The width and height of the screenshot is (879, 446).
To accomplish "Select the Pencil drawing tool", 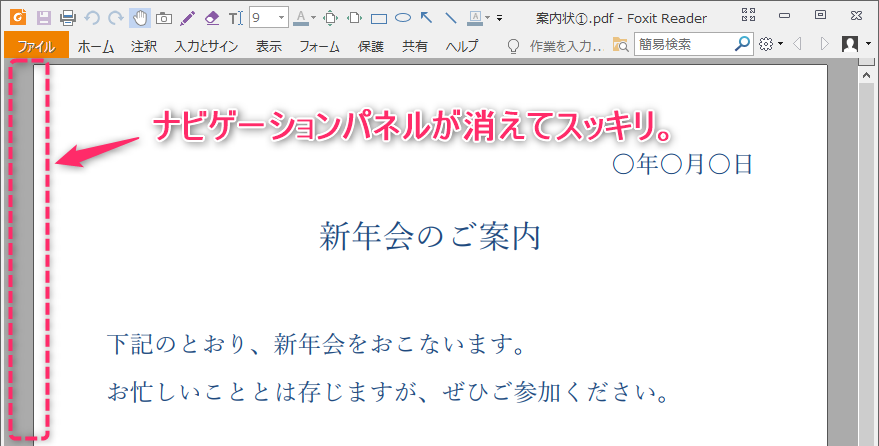I will [x=187, y=18].
